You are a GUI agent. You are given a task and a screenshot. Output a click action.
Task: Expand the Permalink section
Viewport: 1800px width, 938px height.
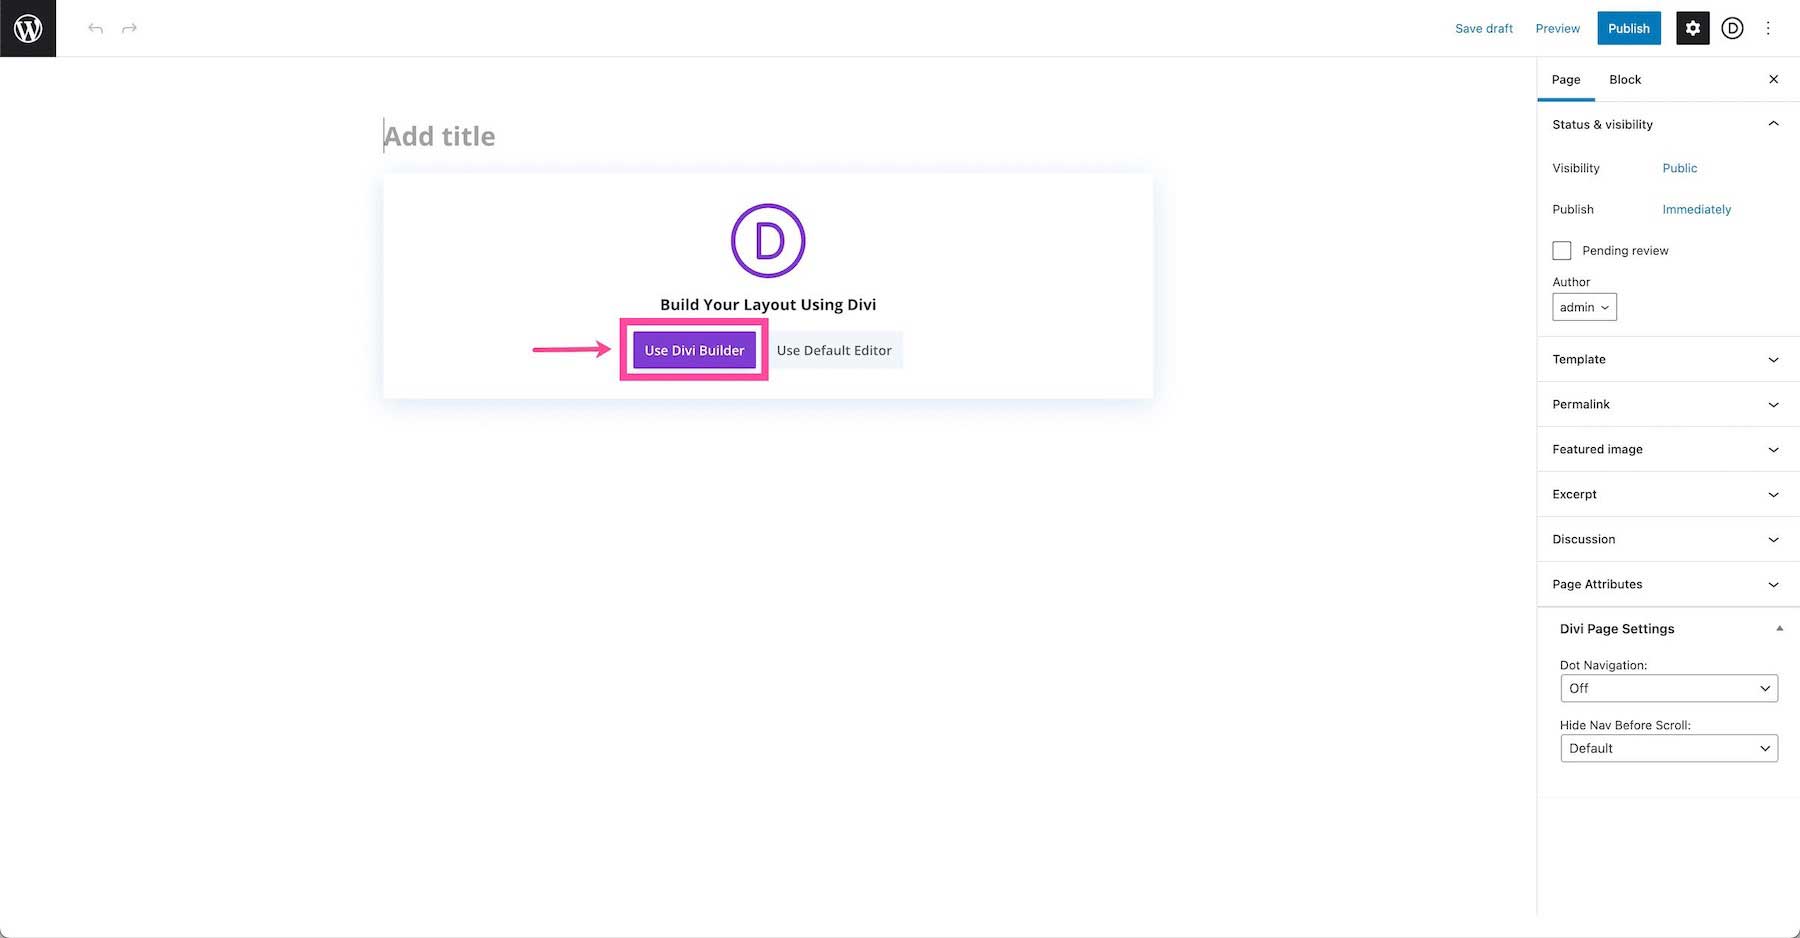[x=1666, y=404]
